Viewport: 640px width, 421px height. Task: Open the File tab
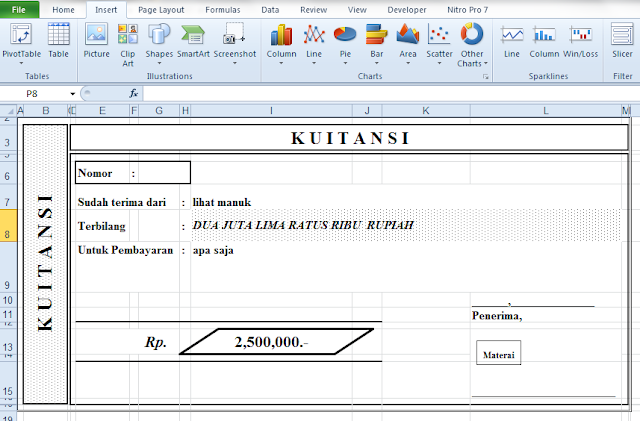[19, 10]
